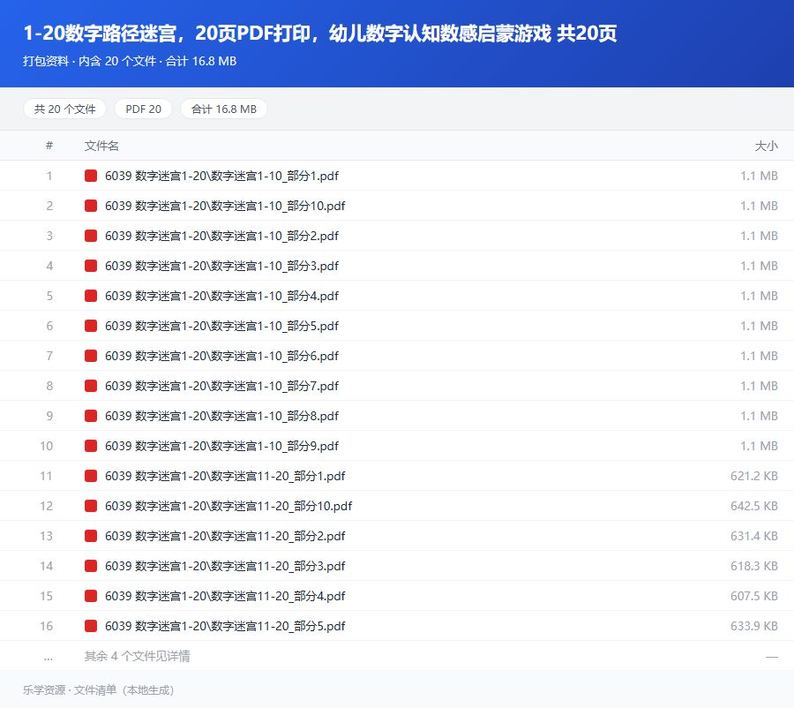Click the red PDF icon for 数字迷宫1-10_部分2.pdf

tap(91, 235)
